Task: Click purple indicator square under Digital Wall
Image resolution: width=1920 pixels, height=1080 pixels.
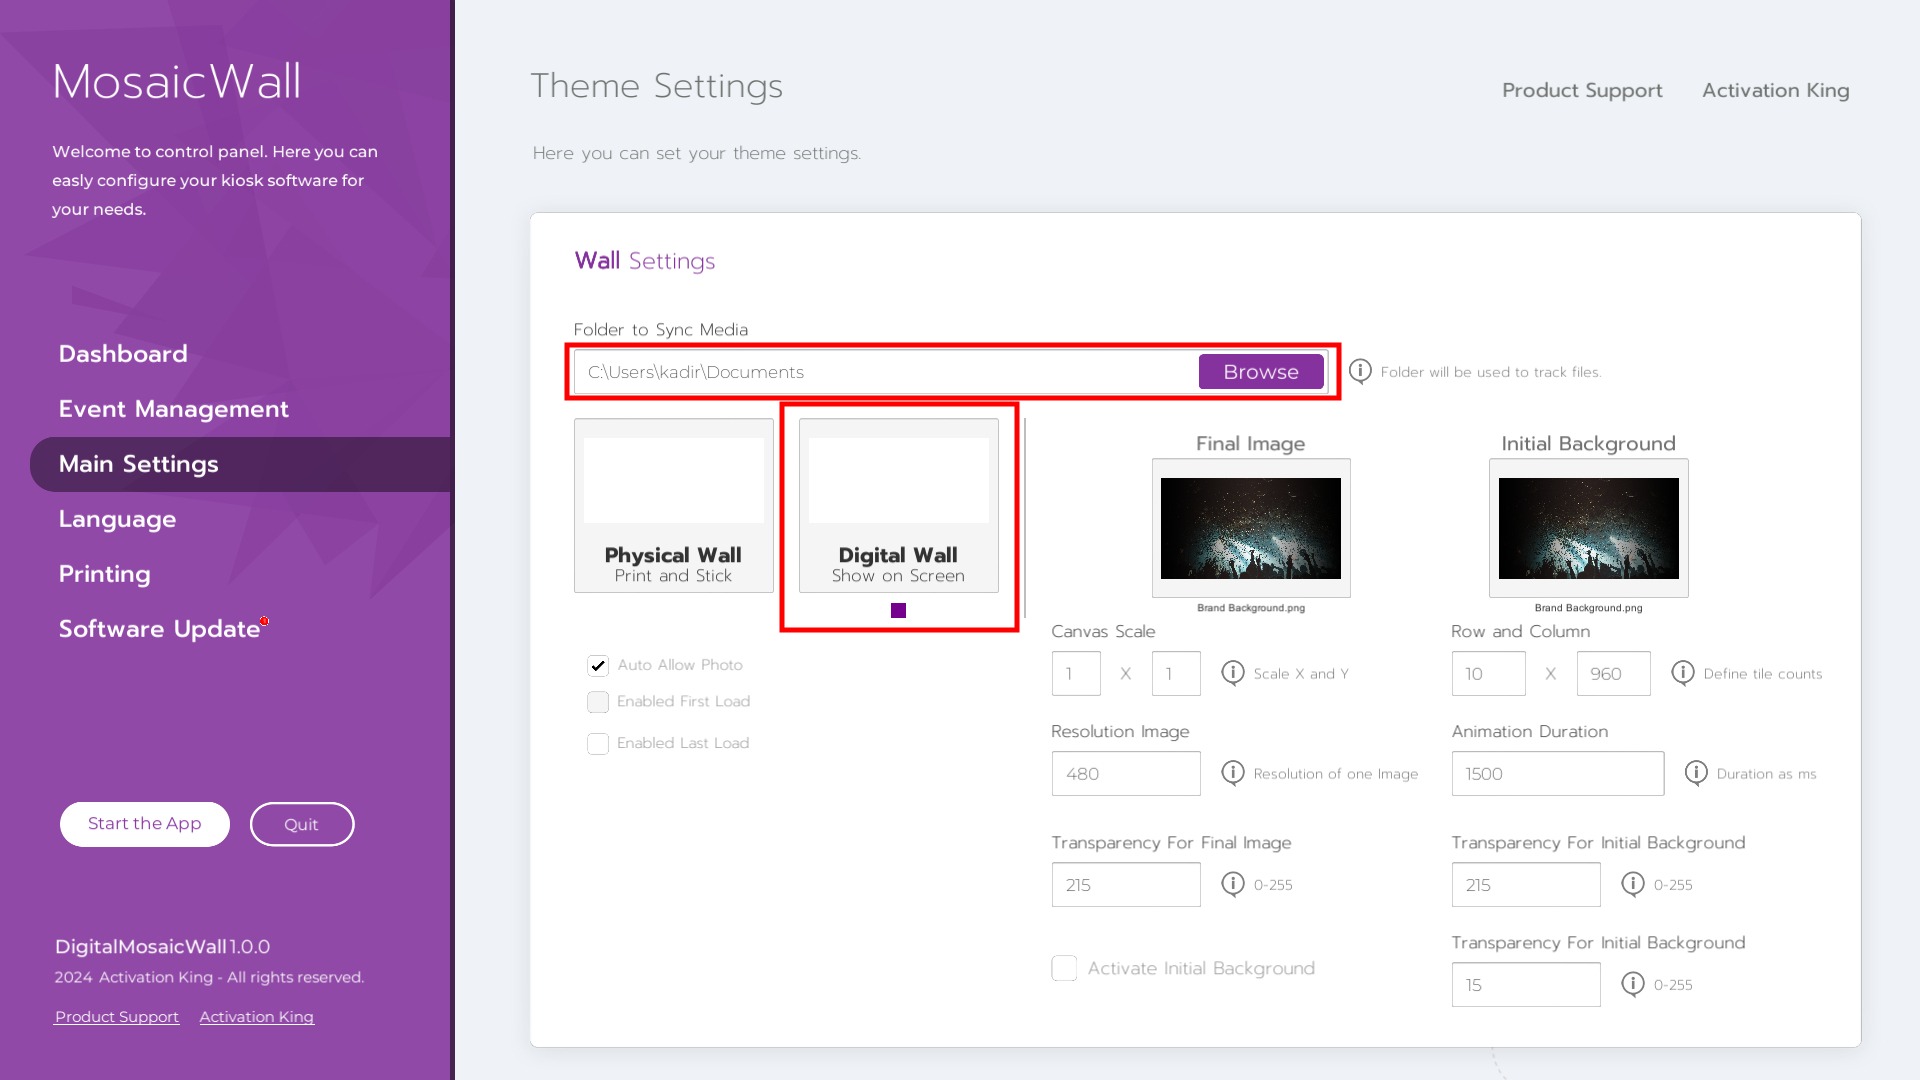Action: (x=898, y=611)
